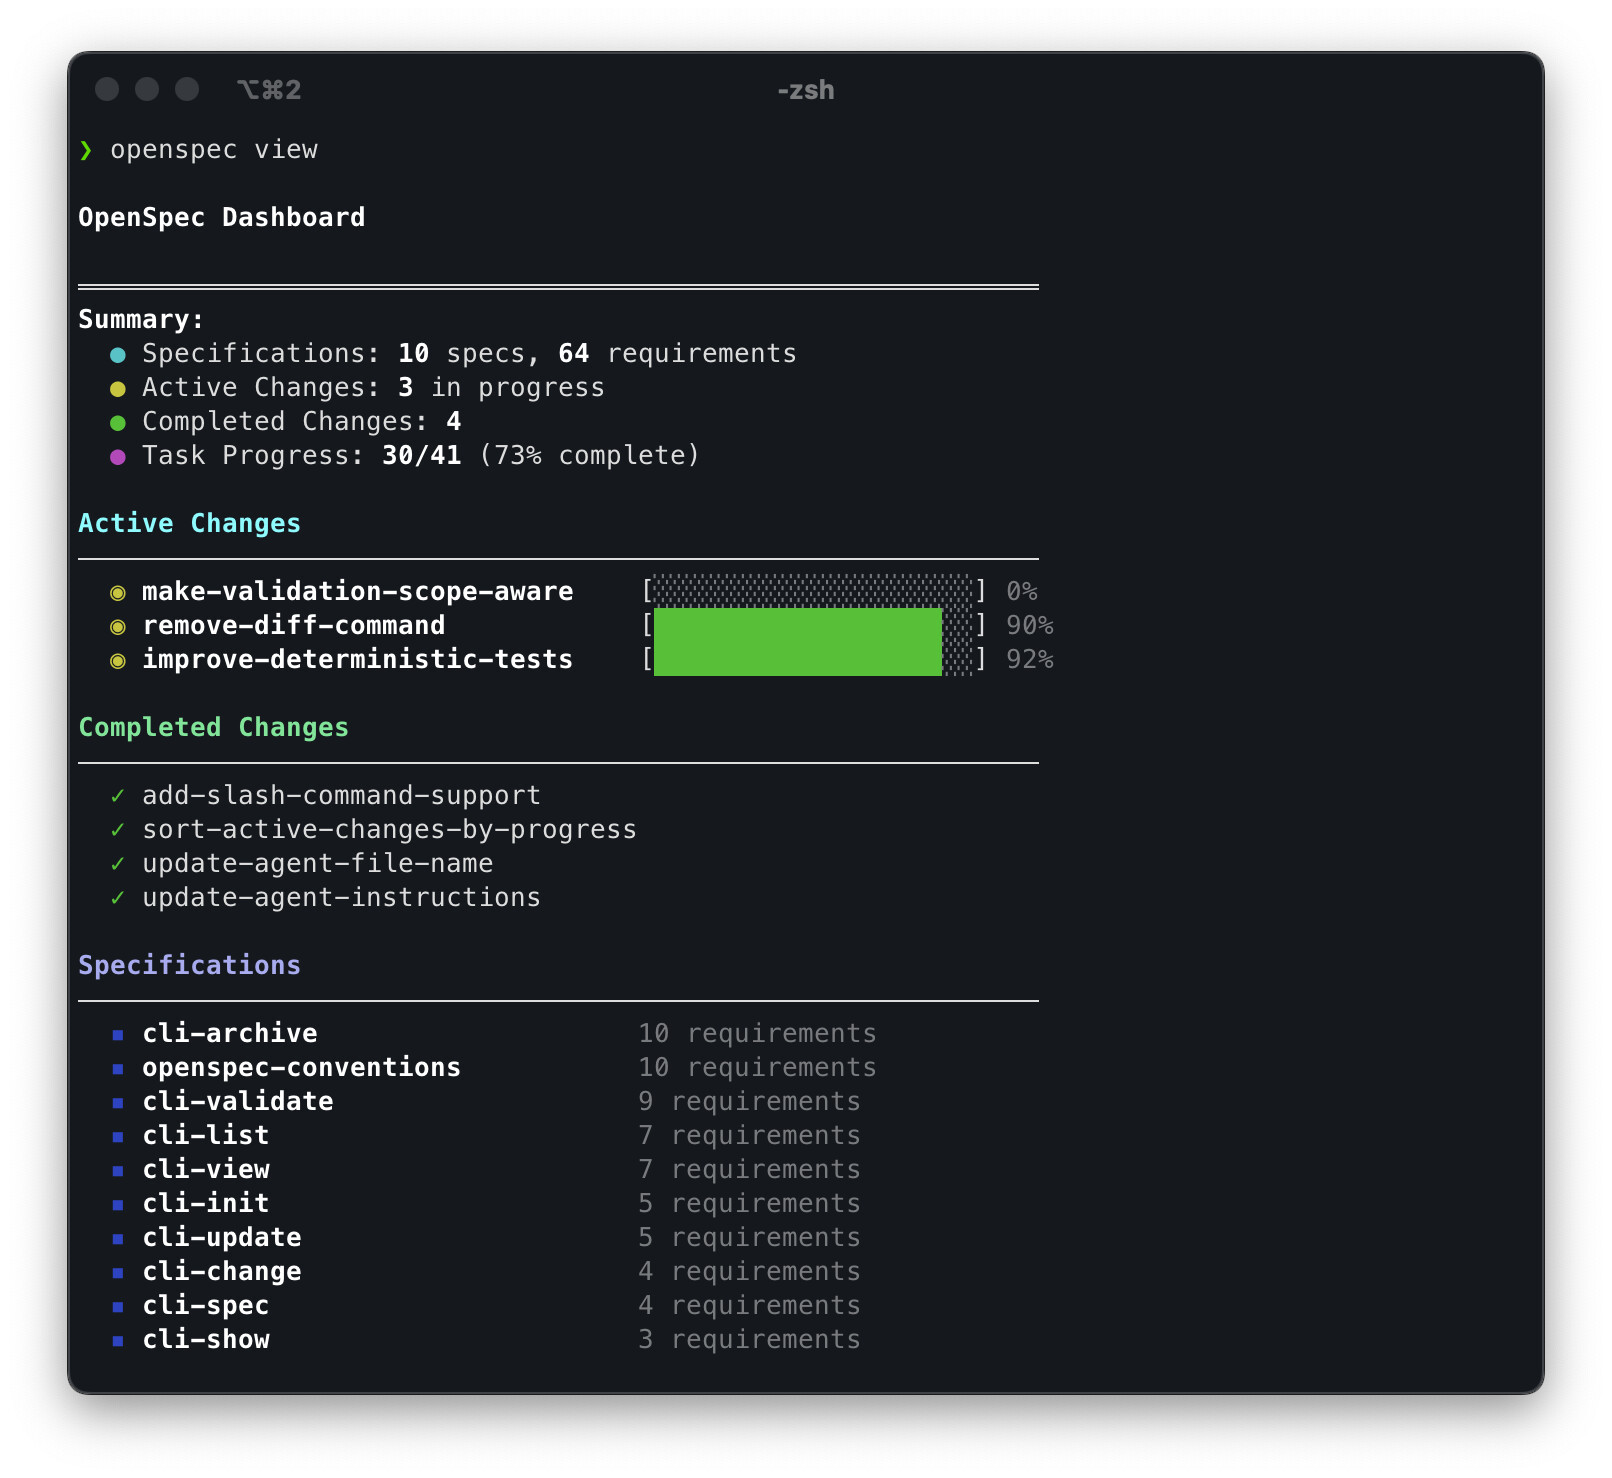Click the cyan Specifications summary bullet
The height and width of the screenshot is (1478, 1612).
[x=118, y=355]
